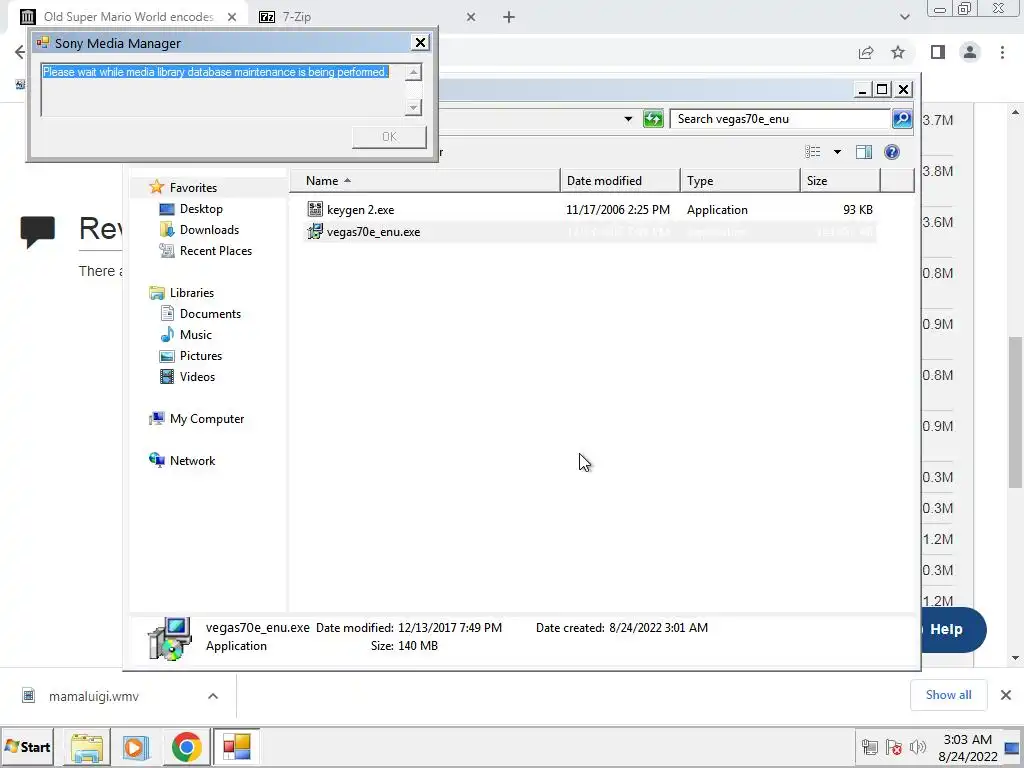
Task: Click the dialog message text box
Action: [x=223, y=89]
